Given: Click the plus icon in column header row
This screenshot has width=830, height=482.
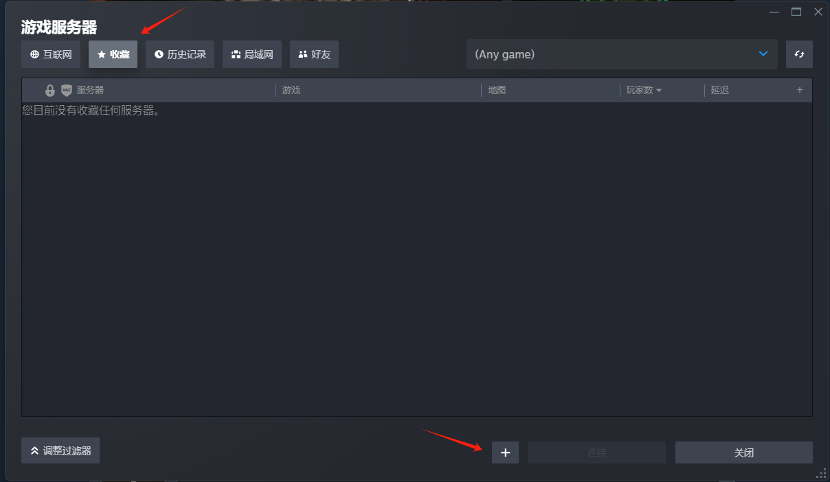Looking at the screenshot, I should [x=799, y=90].
